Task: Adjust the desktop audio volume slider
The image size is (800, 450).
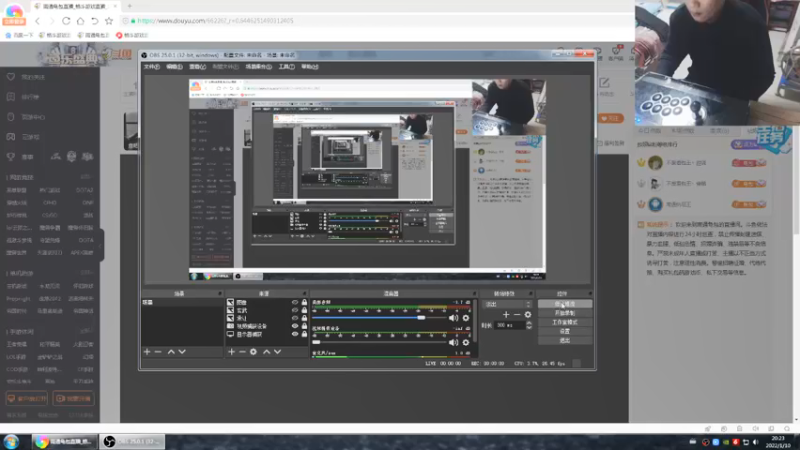Action: tap(377, 318)
